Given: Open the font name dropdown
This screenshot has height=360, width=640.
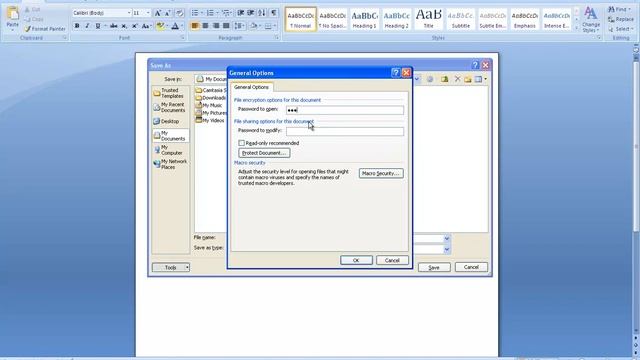Looking at the screenshot, I should point(129,13).
